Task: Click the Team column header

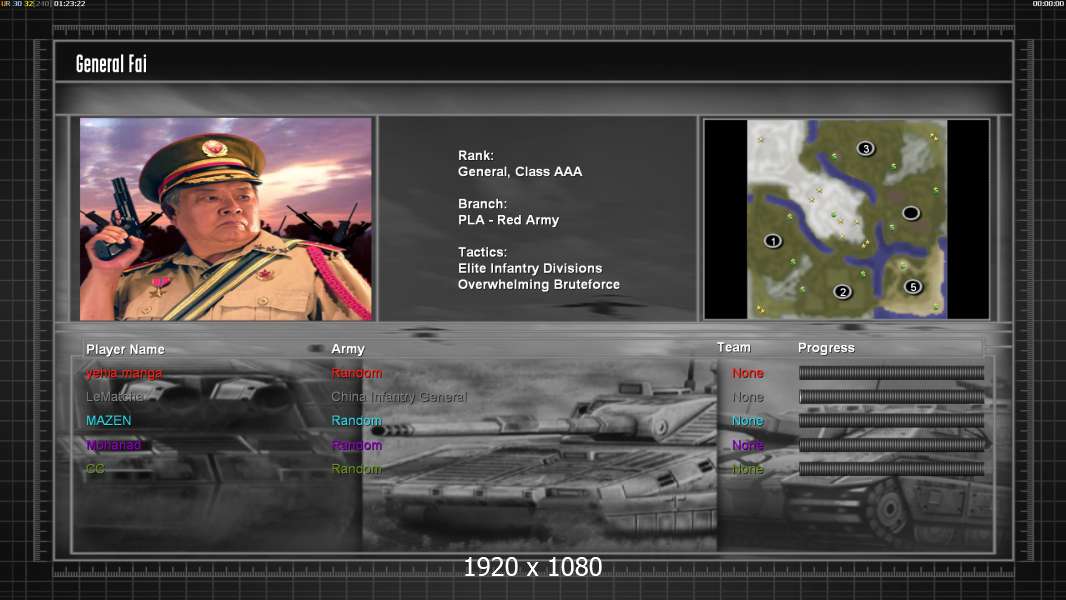Action: coord(733,347)
